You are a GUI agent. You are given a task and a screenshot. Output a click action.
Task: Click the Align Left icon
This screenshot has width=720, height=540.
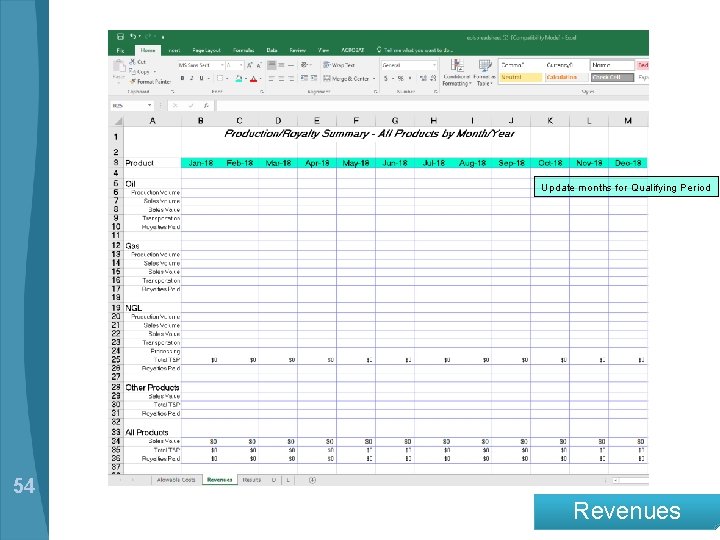click(271, 79)
